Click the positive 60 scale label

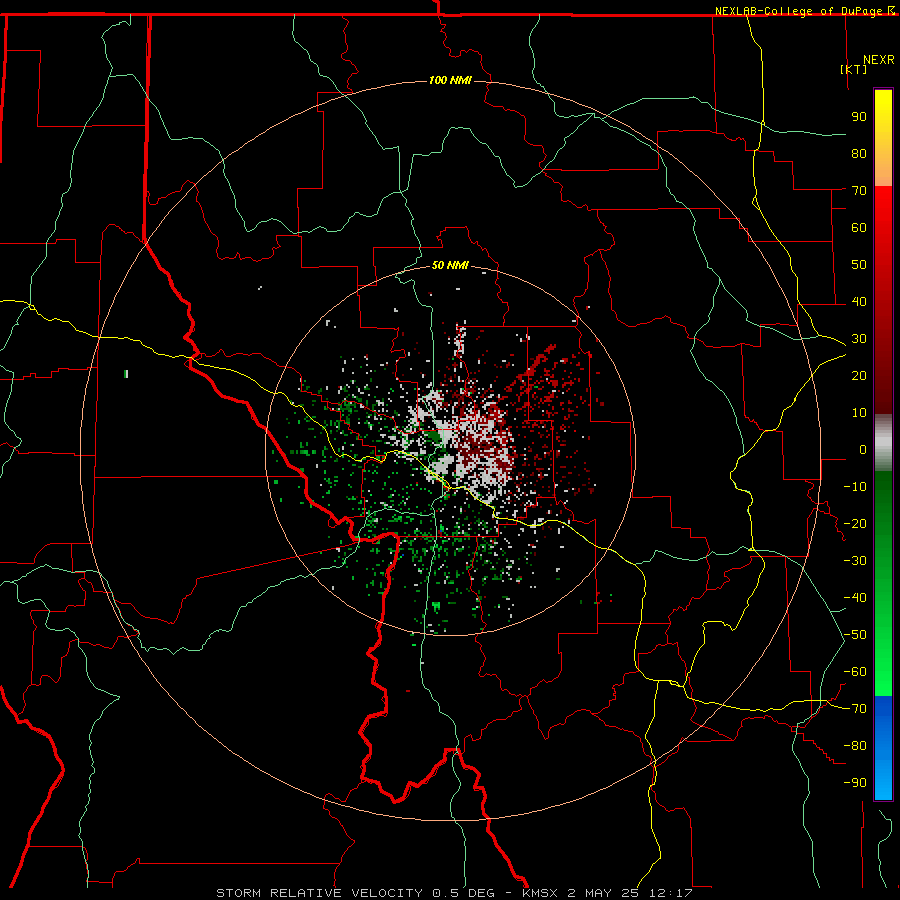859,228
